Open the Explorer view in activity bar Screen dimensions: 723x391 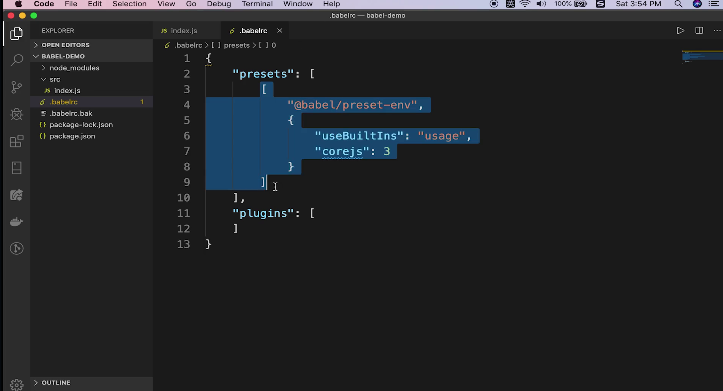coord(17,33)
